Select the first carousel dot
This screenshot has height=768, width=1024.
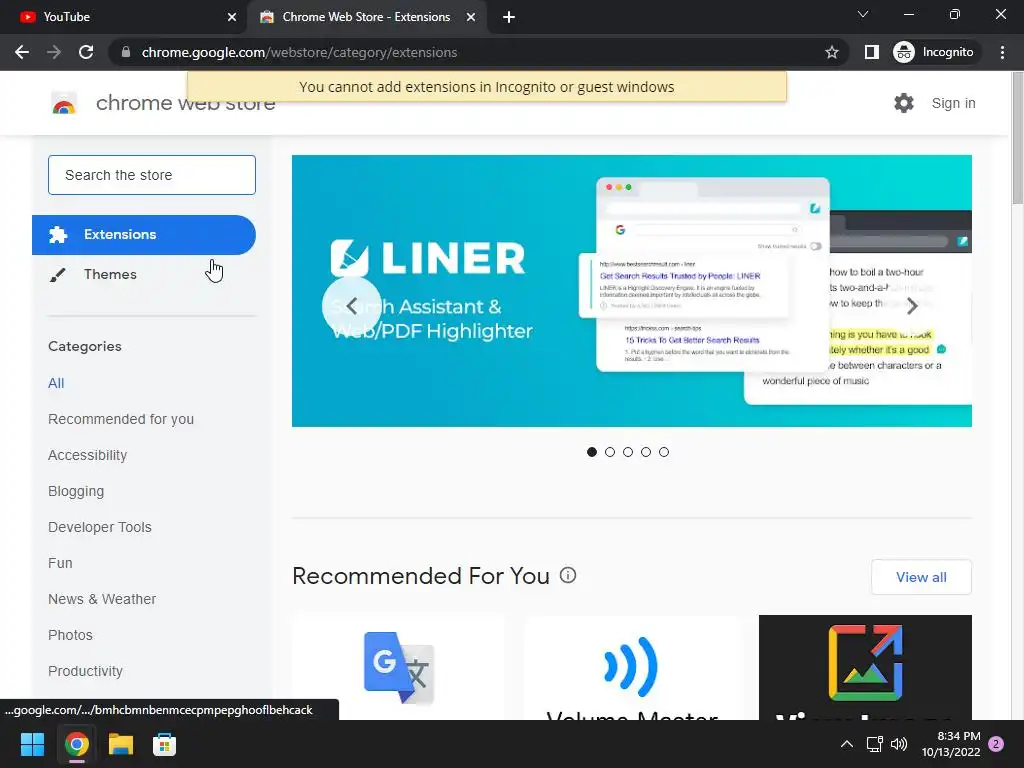(592, 452)
